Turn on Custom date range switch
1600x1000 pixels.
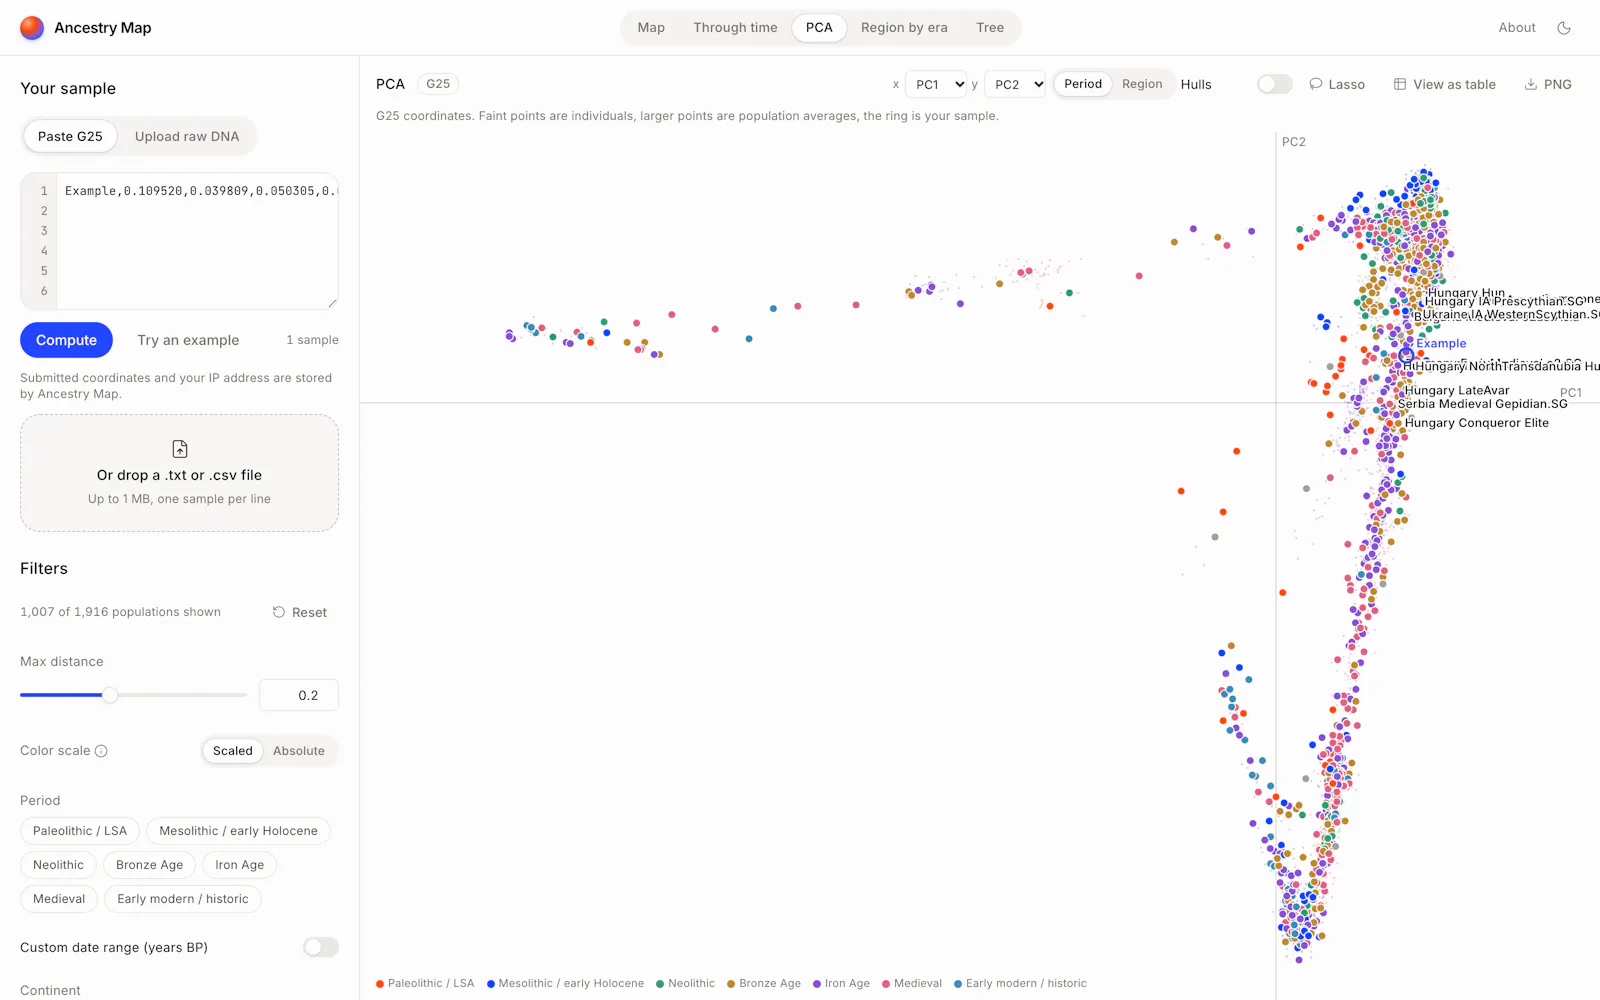click(x=321, y=947)
